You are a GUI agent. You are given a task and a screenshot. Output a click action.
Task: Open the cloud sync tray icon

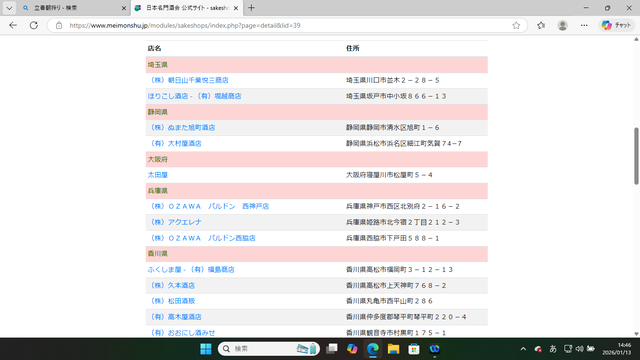(538, 349)
